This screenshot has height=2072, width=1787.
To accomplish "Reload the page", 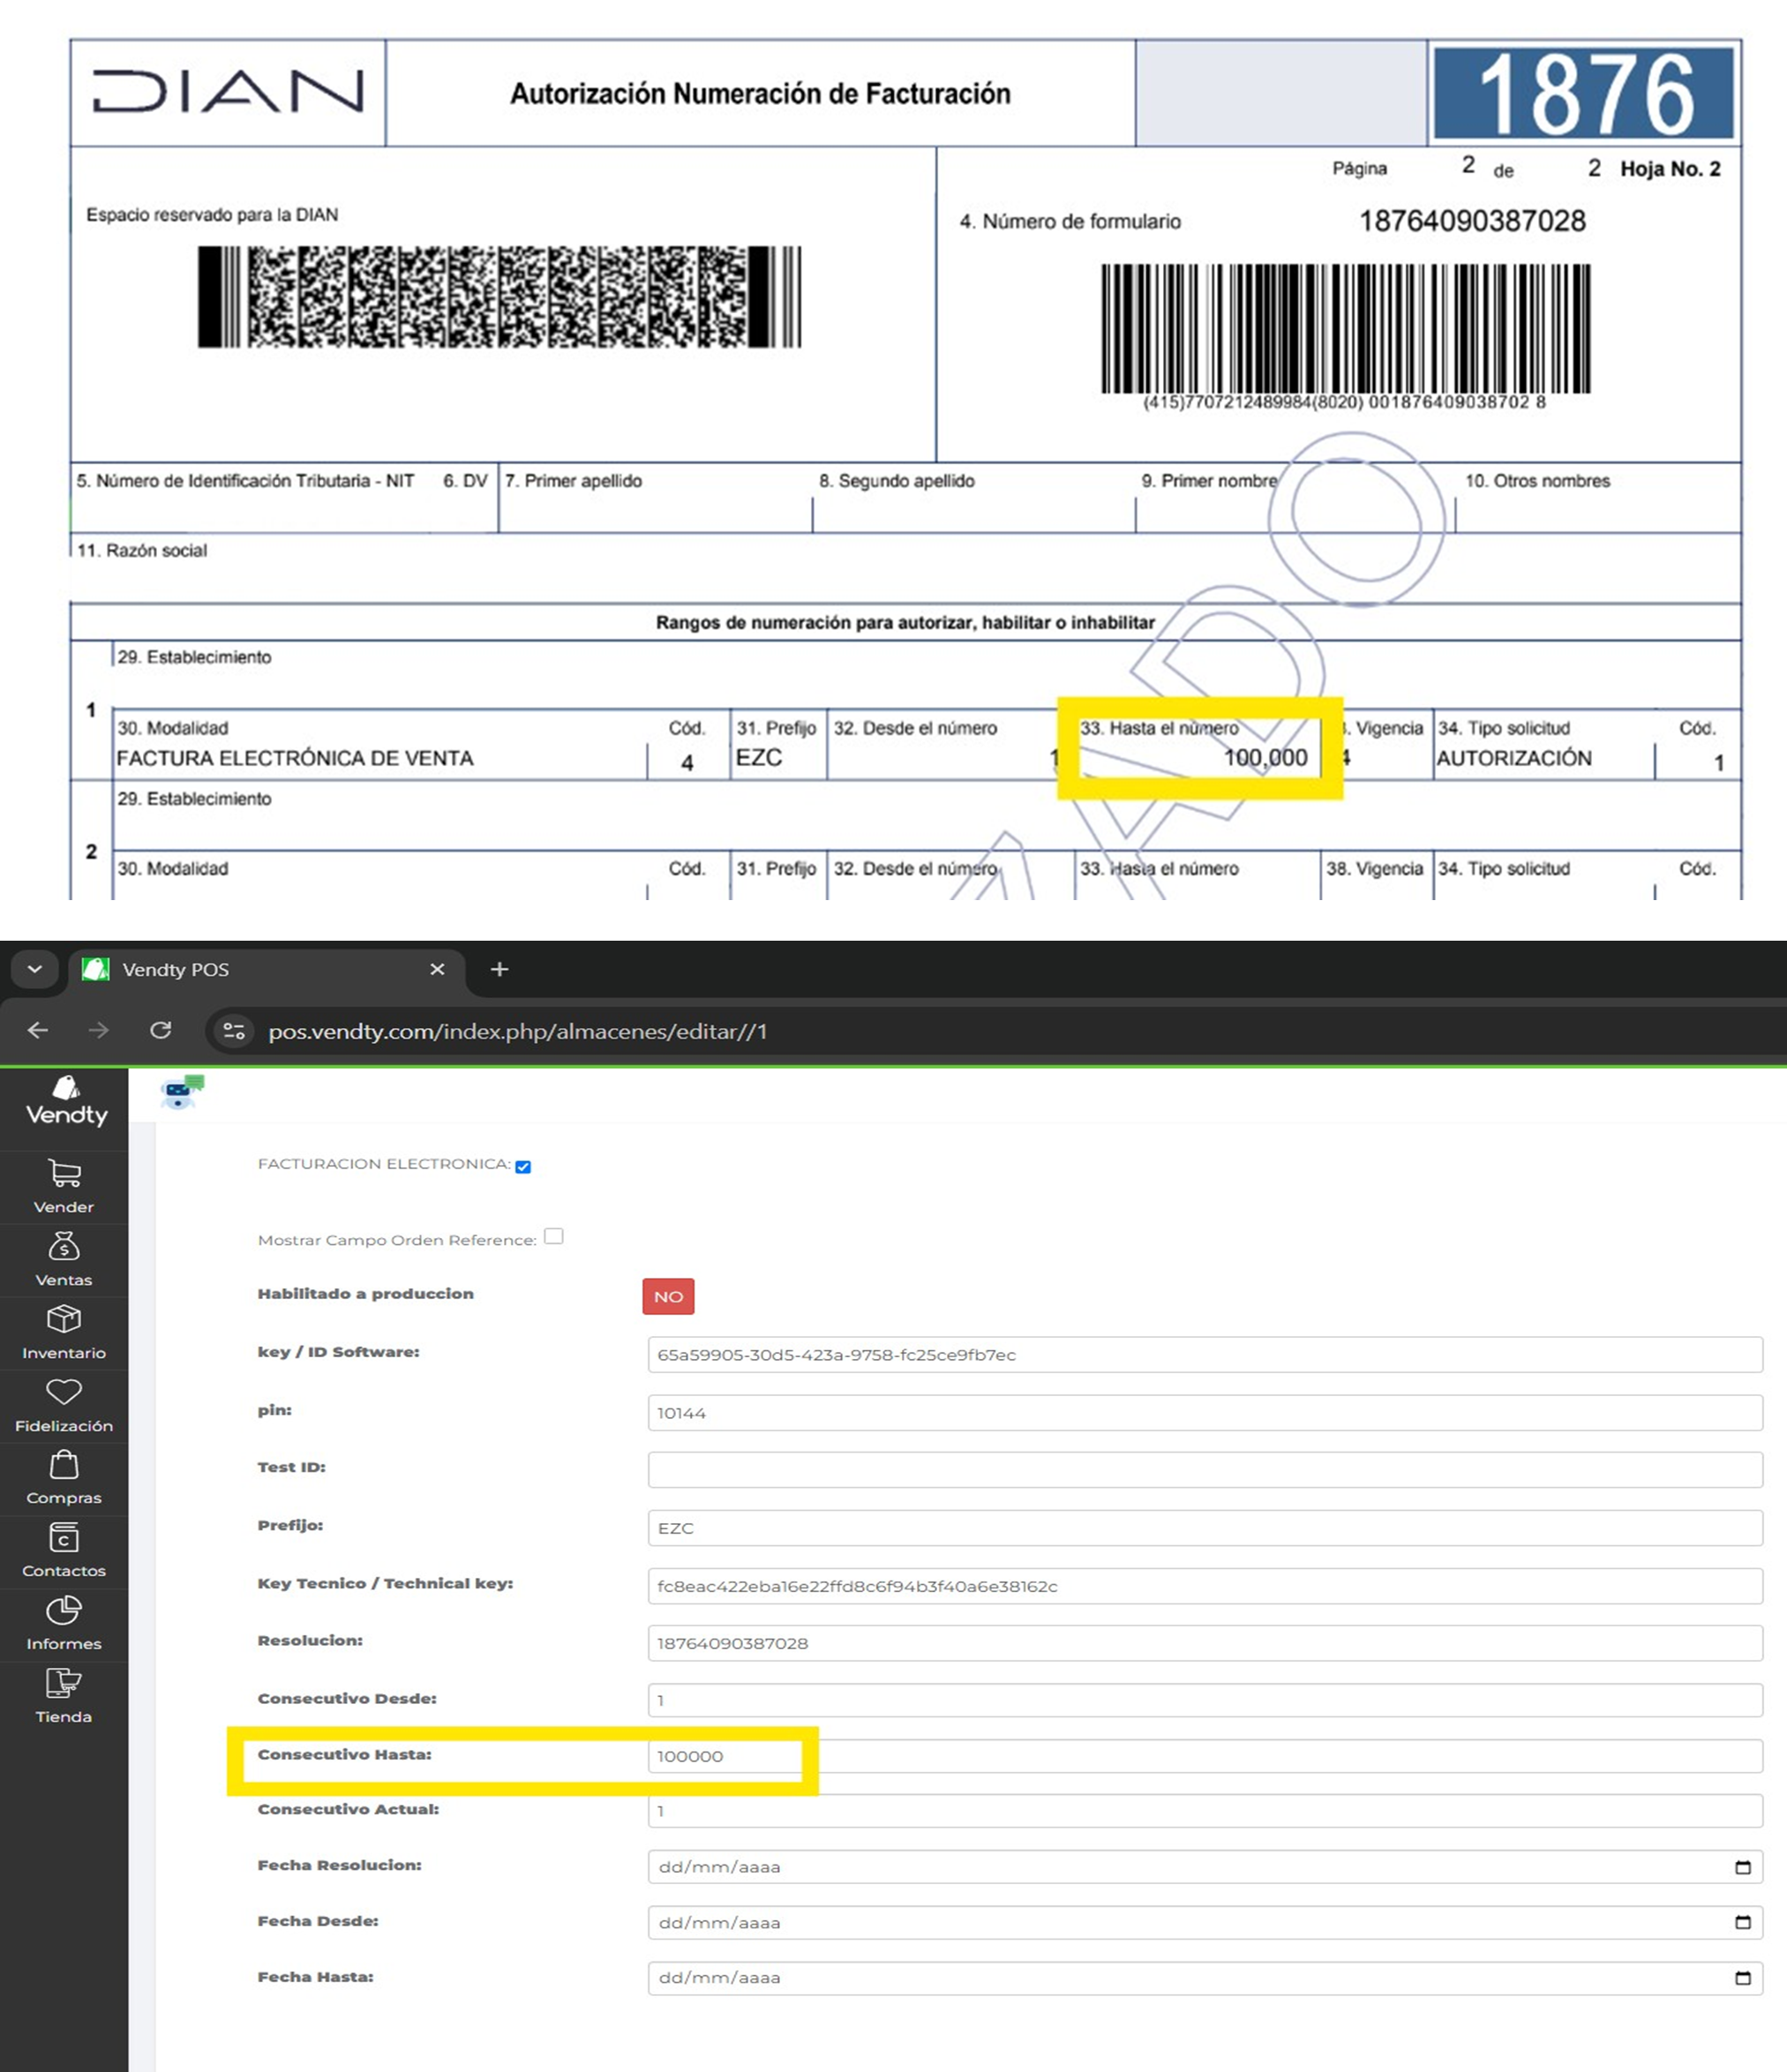I will coord(161,1030).
